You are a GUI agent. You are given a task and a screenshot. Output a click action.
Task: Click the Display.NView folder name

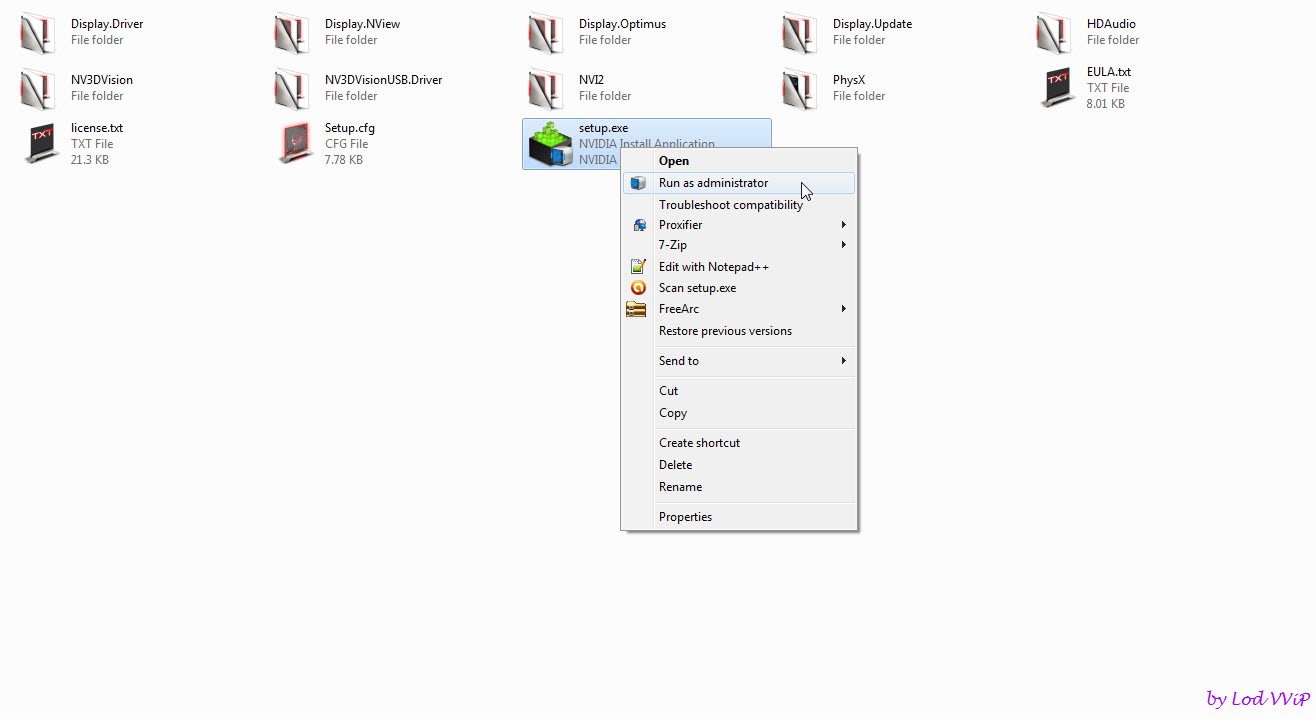362,24
